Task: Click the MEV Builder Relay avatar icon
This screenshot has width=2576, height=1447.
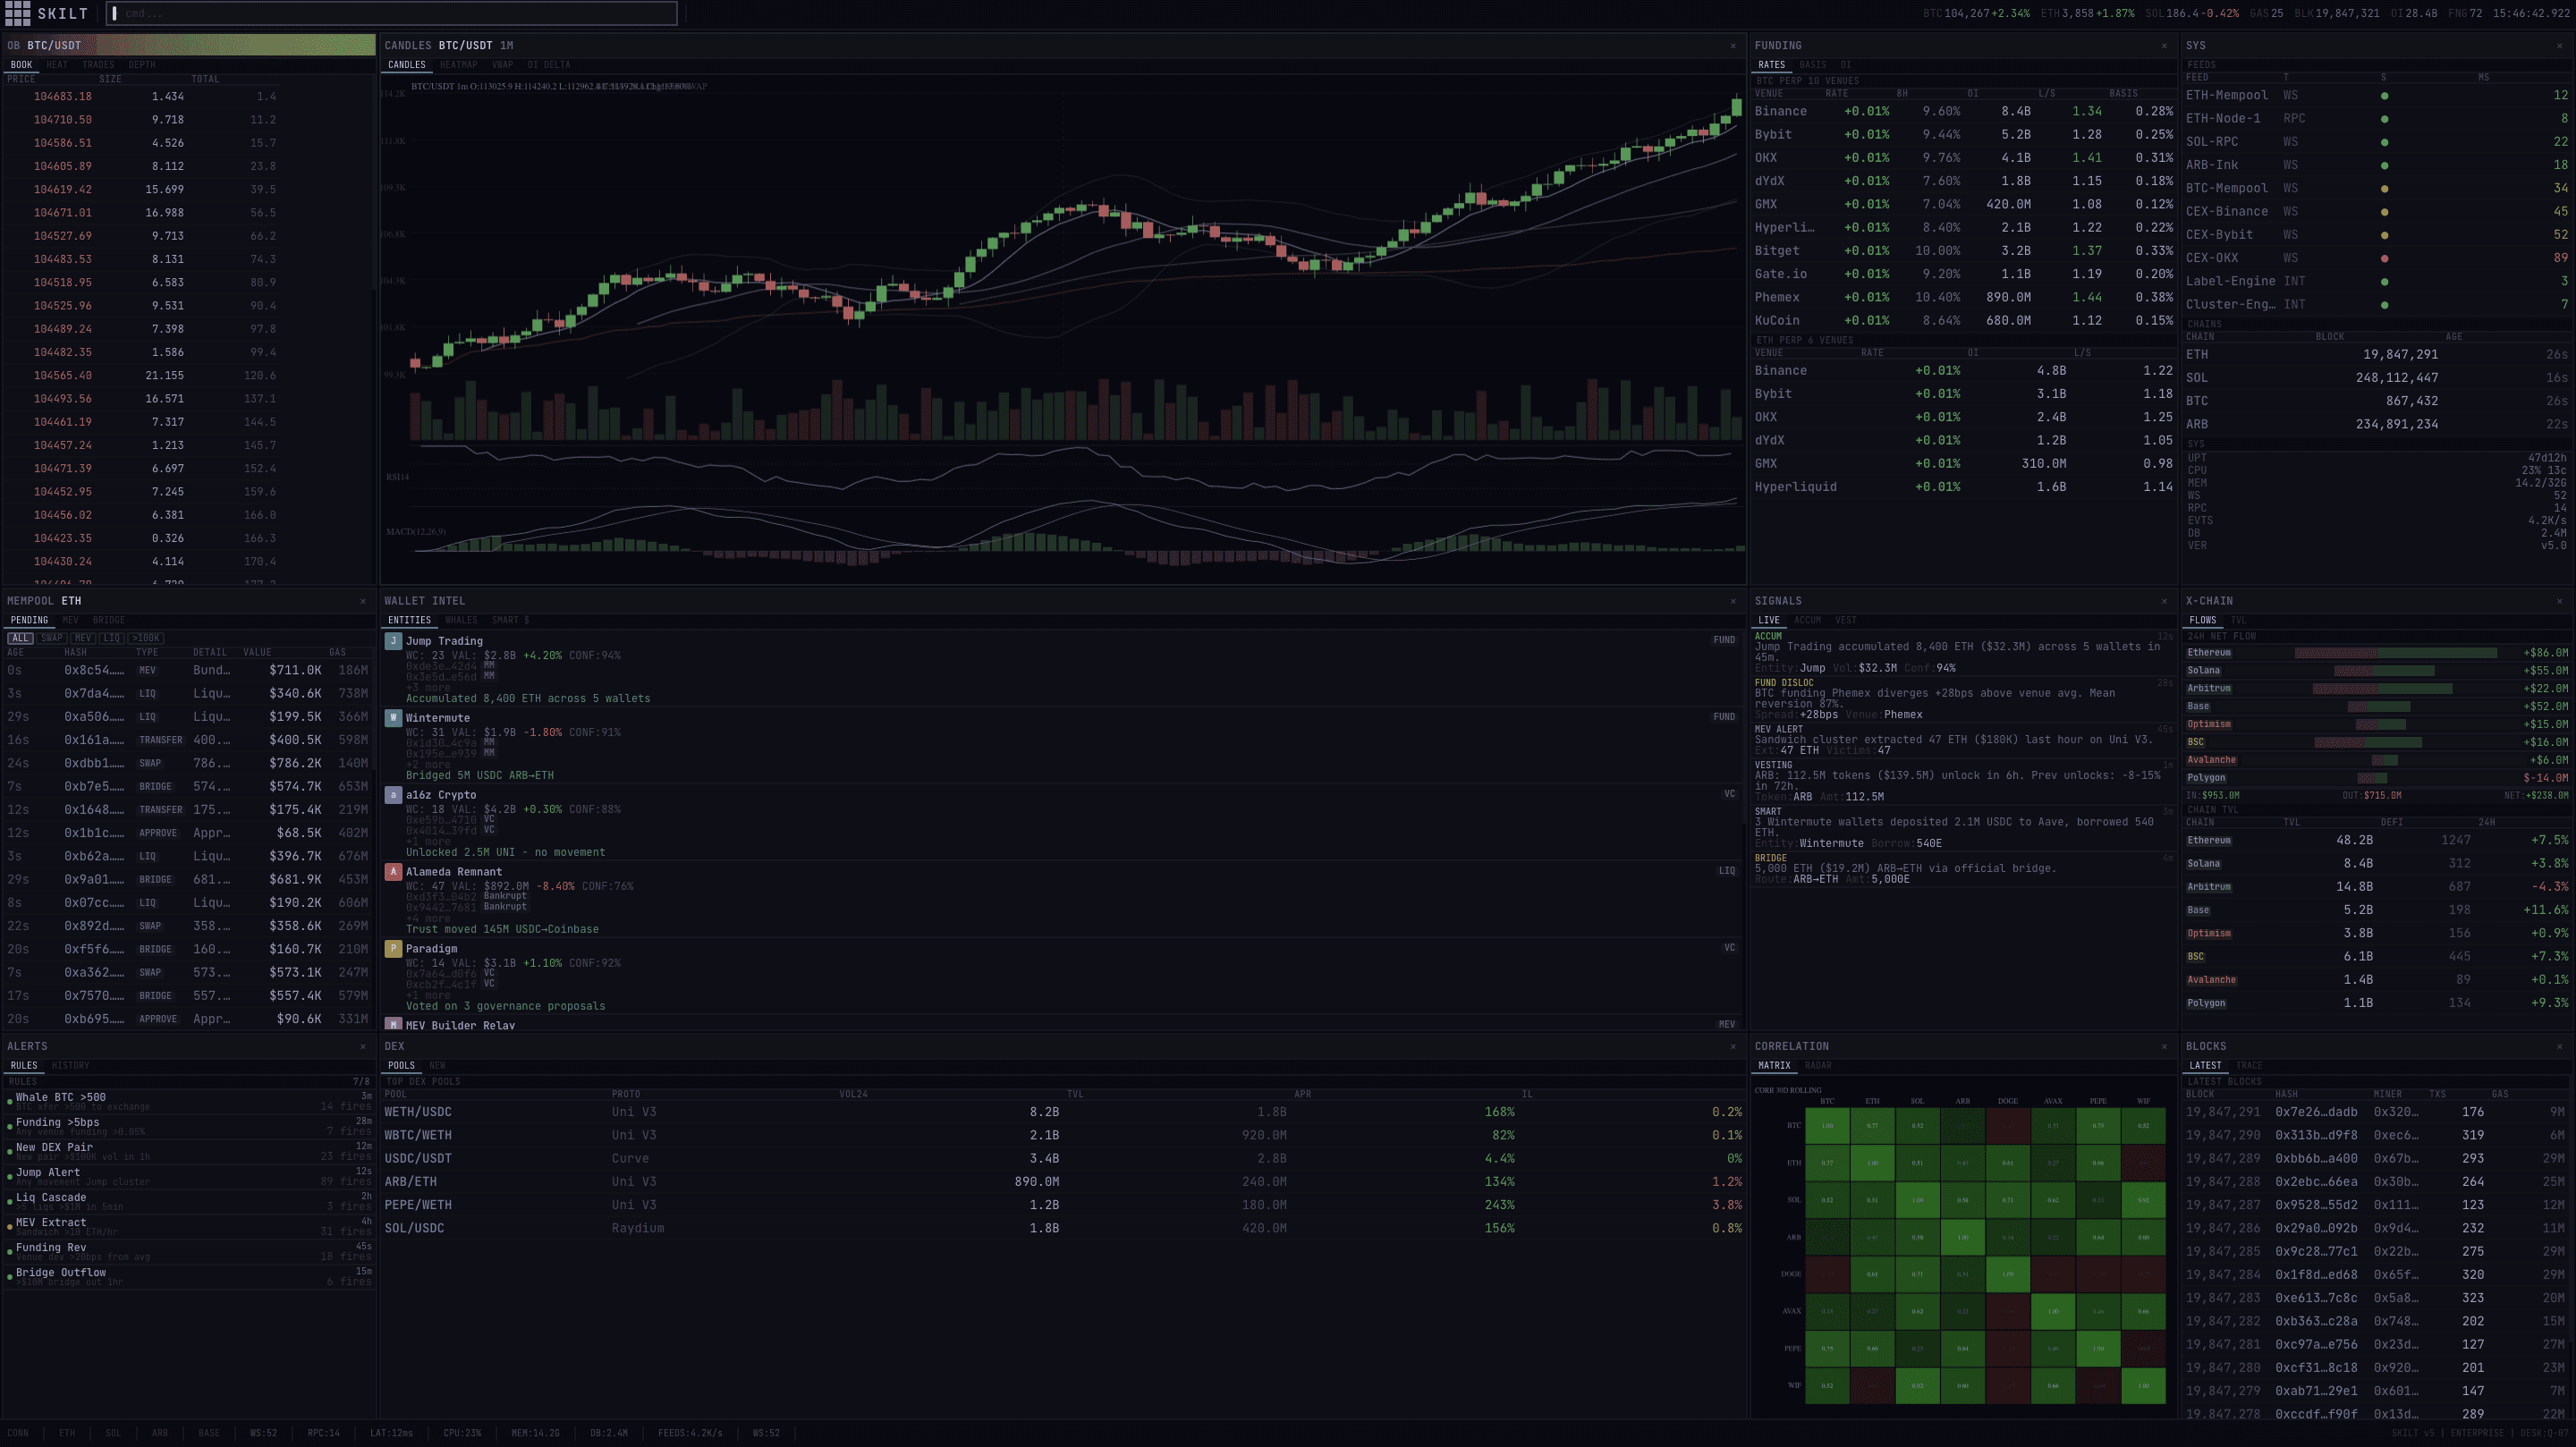Action: coord(393,1025)
